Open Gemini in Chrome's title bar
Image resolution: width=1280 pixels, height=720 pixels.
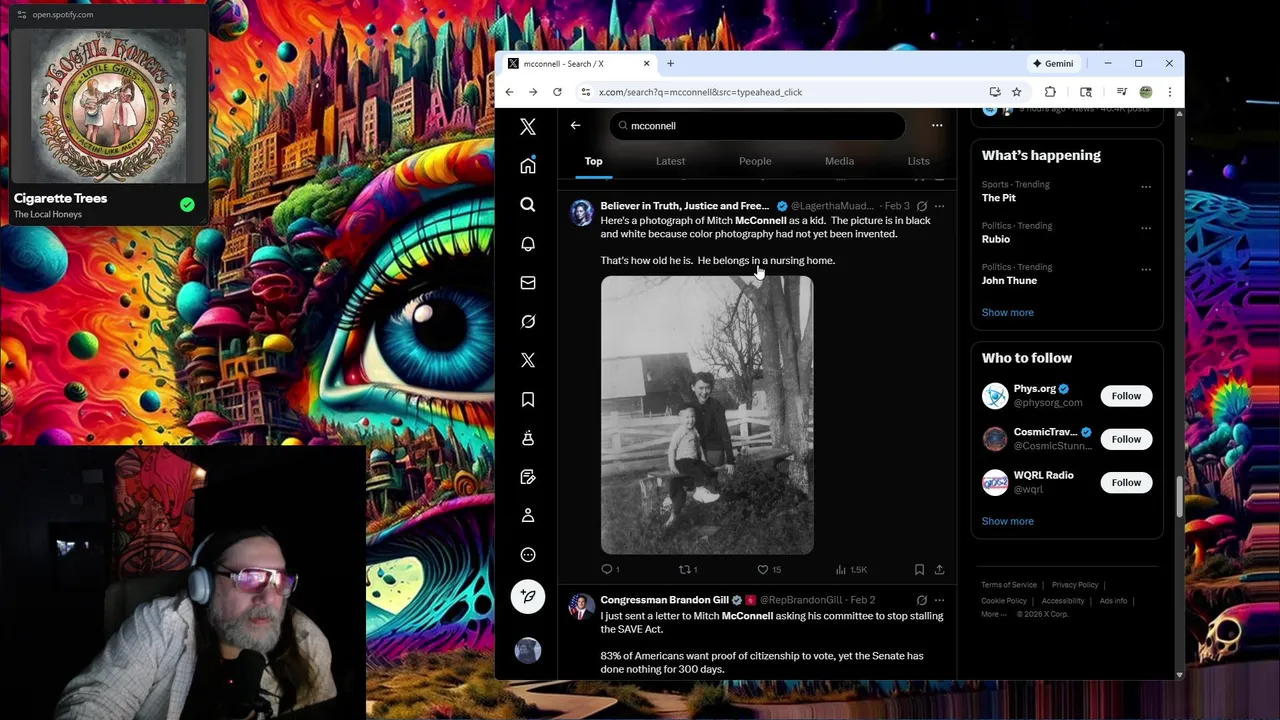1053,64
